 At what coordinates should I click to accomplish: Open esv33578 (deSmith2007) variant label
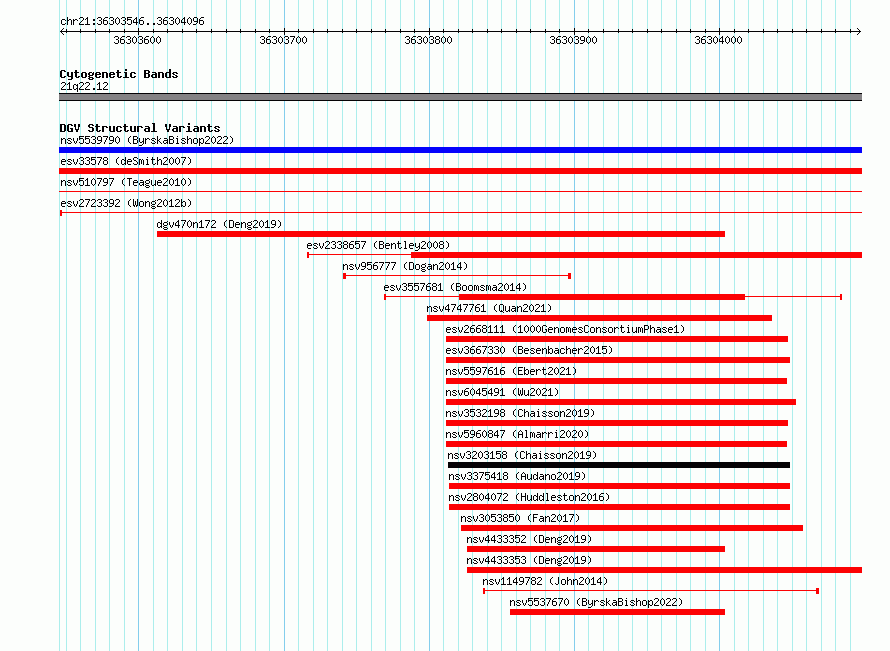[x=126, y=161]
